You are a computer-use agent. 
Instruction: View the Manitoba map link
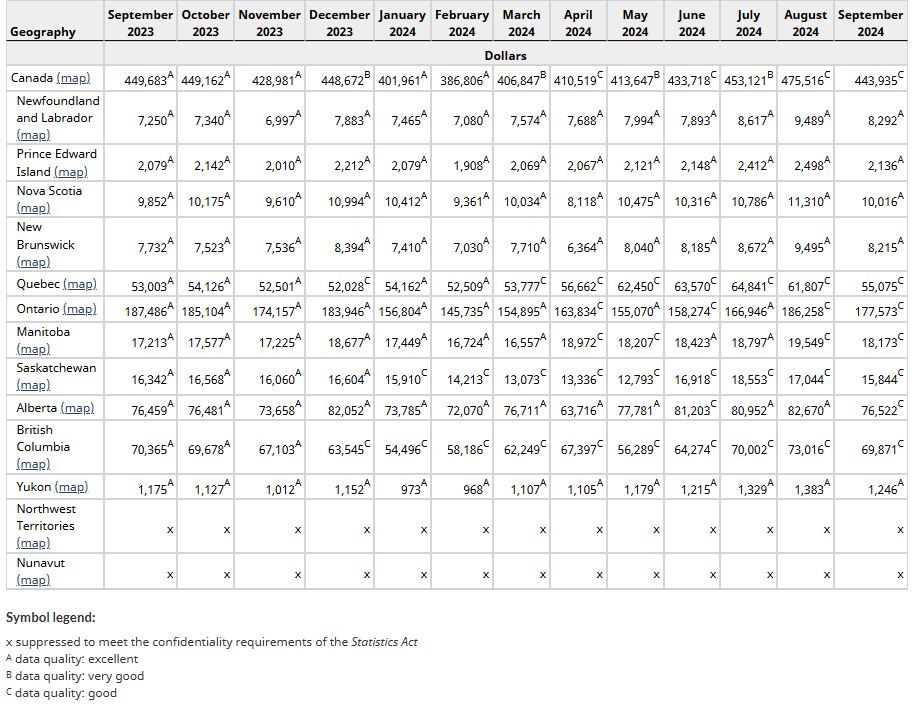pos(33,349)
